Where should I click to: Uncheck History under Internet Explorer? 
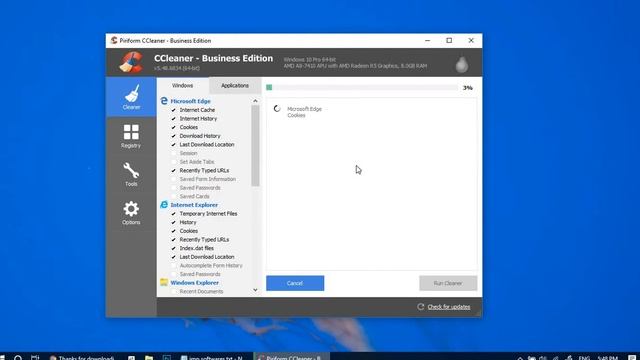(x=173, y=222)
